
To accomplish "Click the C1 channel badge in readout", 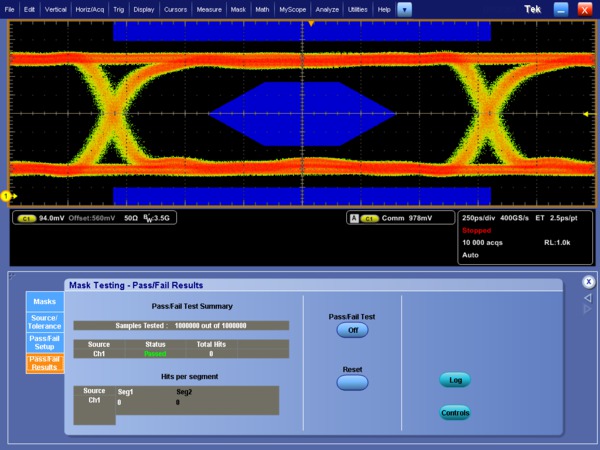I will coord(26,217).
